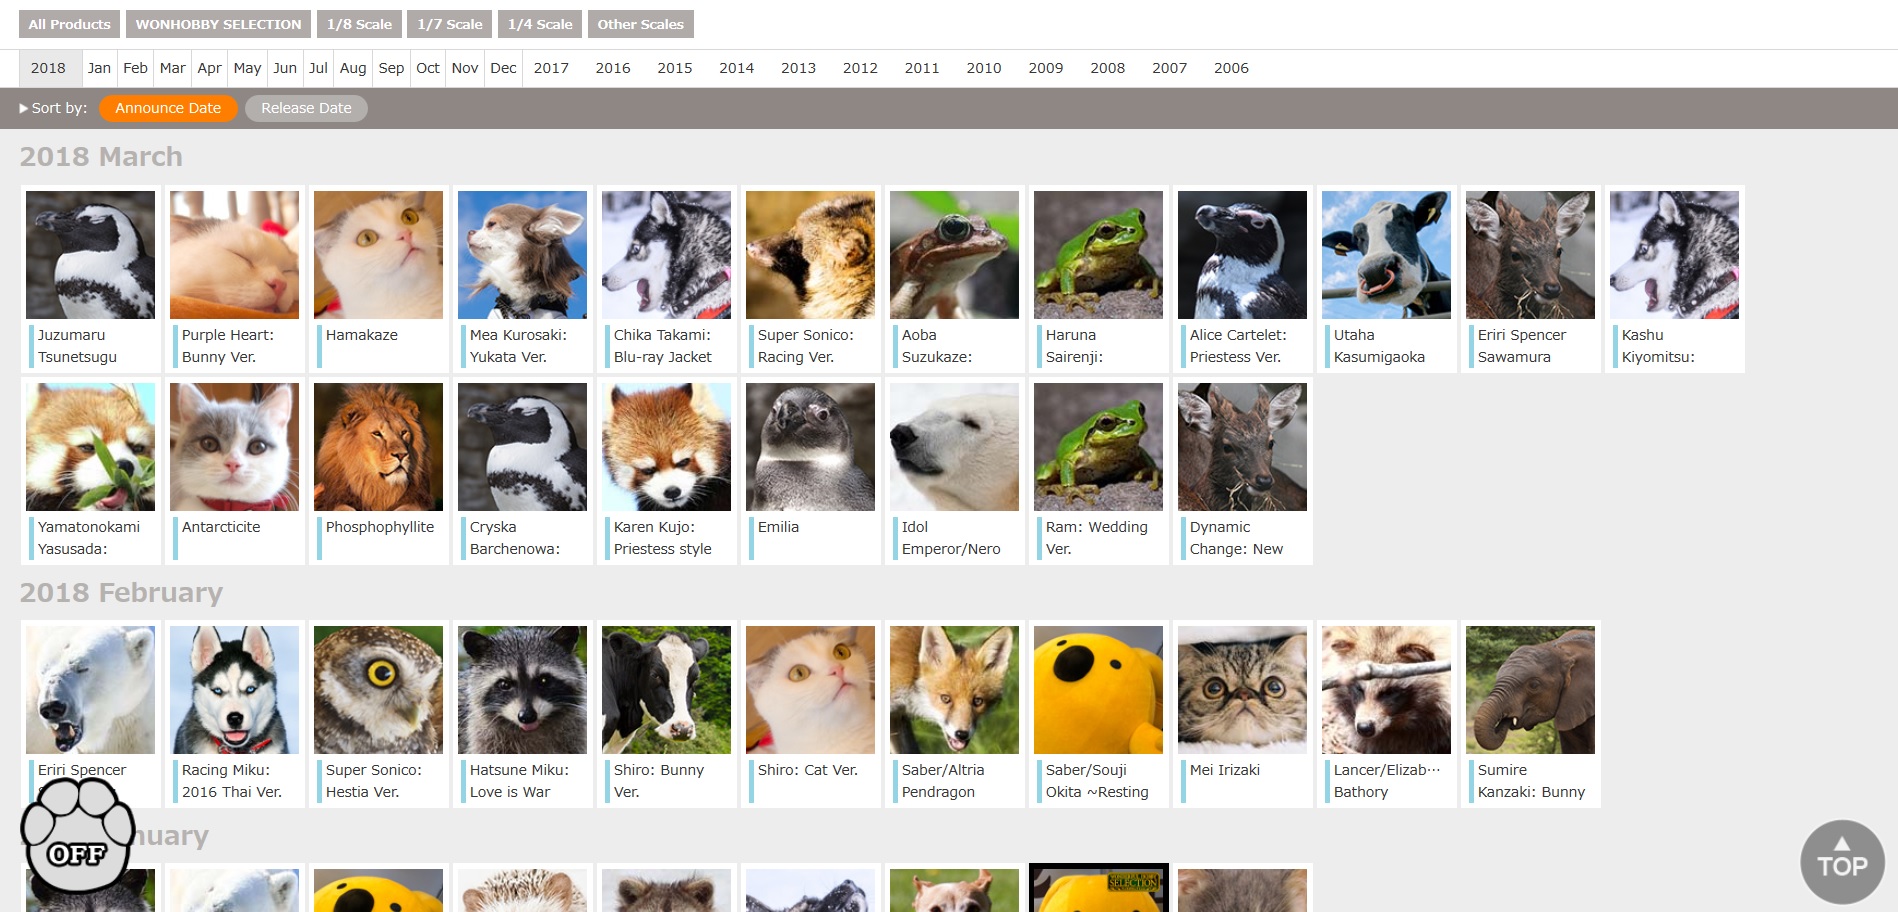
Task: Switch to the 2009 year
Action: click(x=1046, y=68)
